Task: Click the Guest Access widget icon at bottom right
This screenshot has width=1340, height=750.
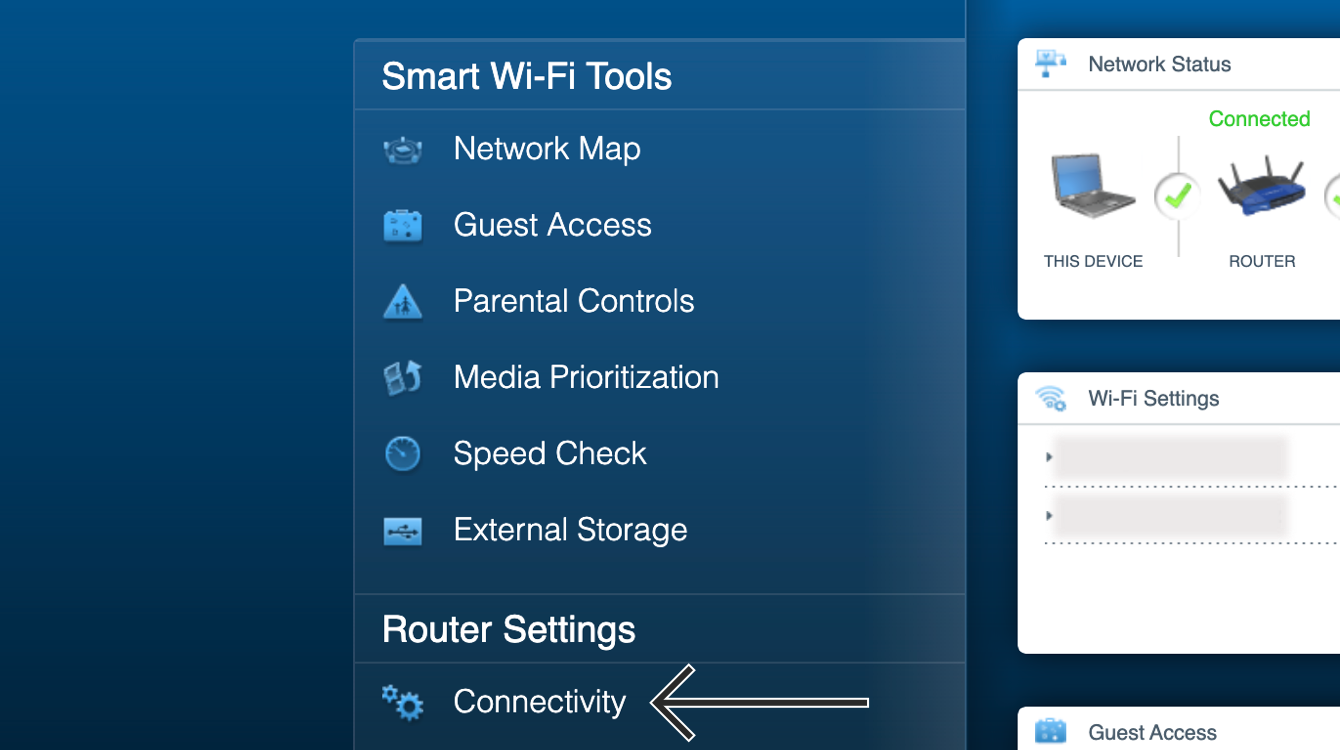Action: pyautogui.click(x=1051, y=732)
